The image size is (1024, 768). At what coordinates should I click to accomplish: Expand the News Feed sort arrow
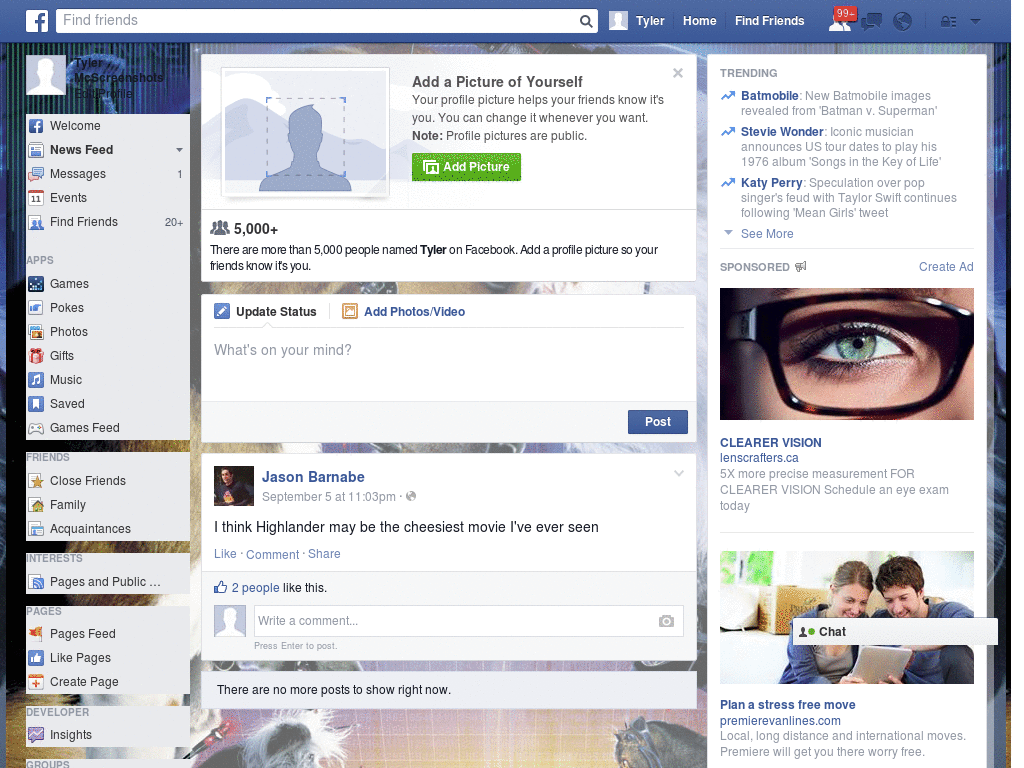click(x=179, y=150)
